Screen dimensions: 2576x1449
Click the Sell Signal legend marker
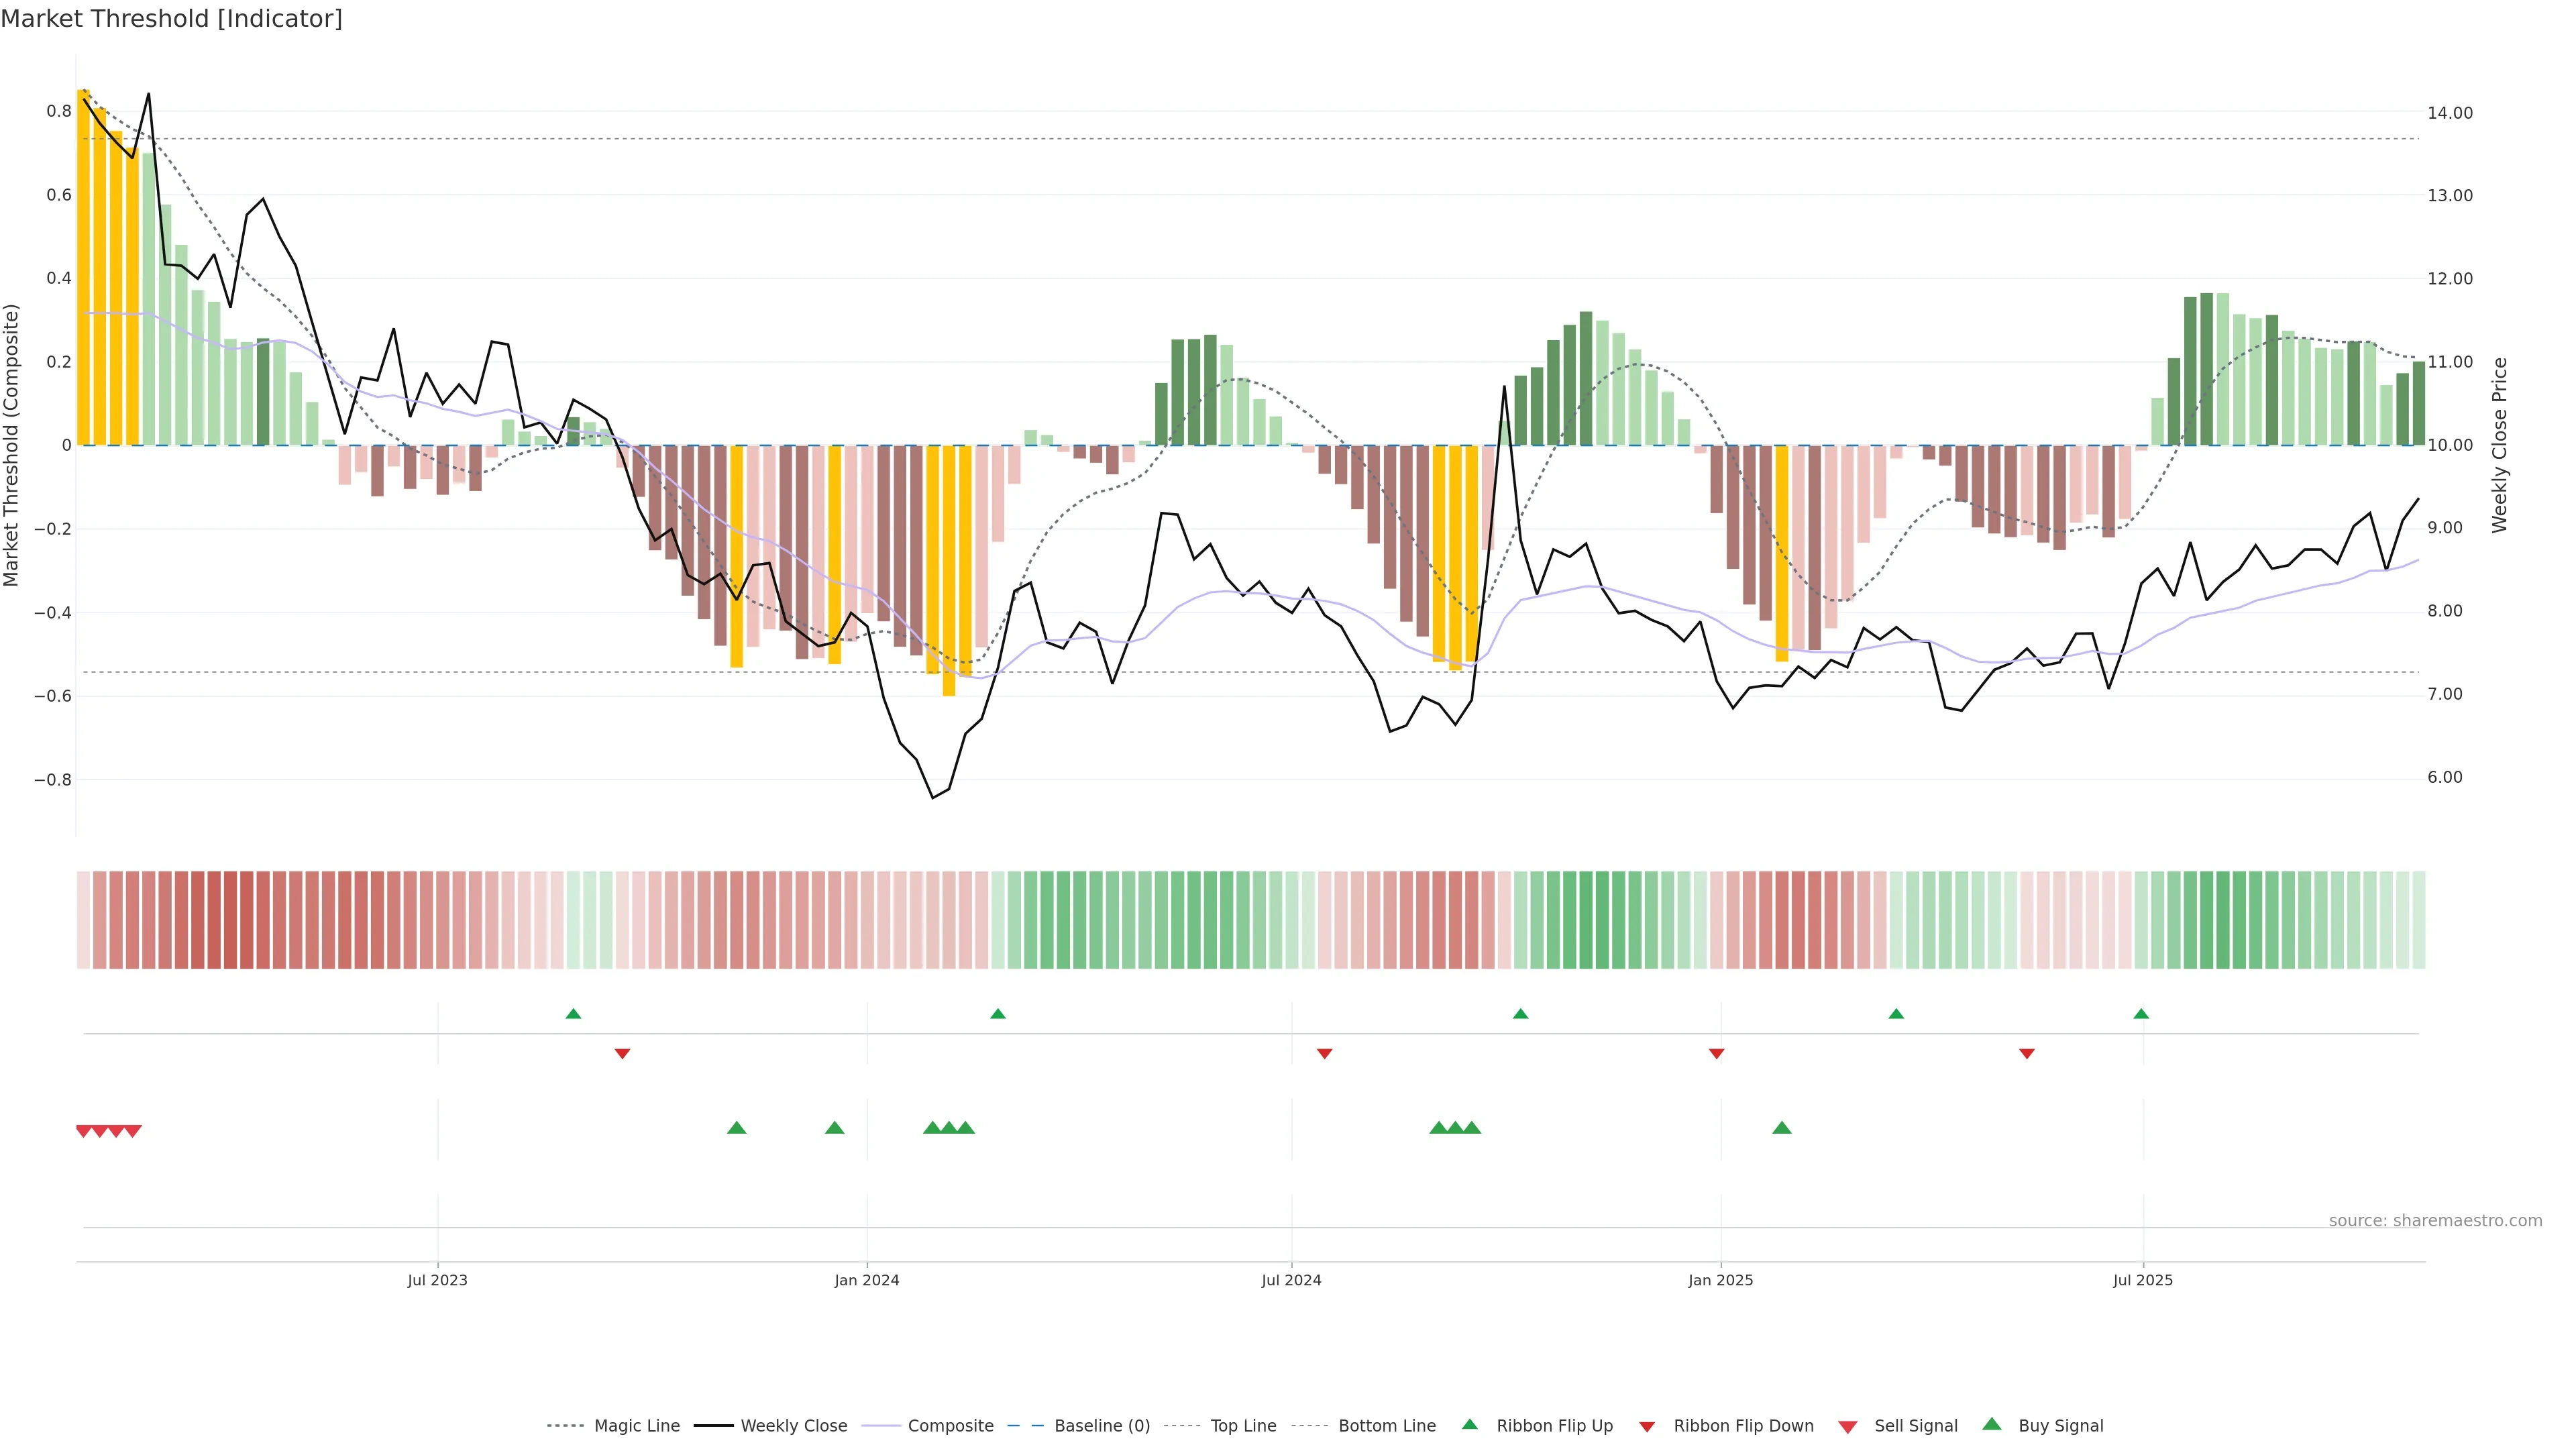1848,1427
